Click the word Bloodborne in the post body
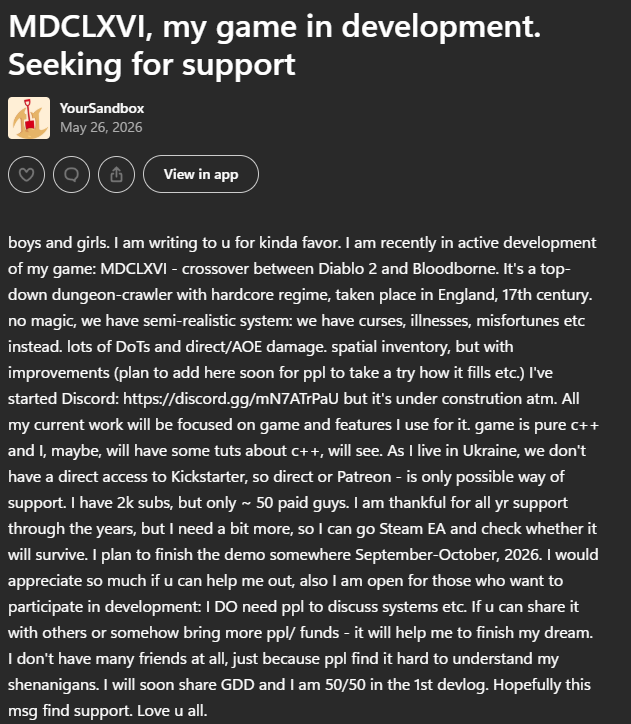The height and width of the screenshot is (724, 631). [x=454, y=269]
